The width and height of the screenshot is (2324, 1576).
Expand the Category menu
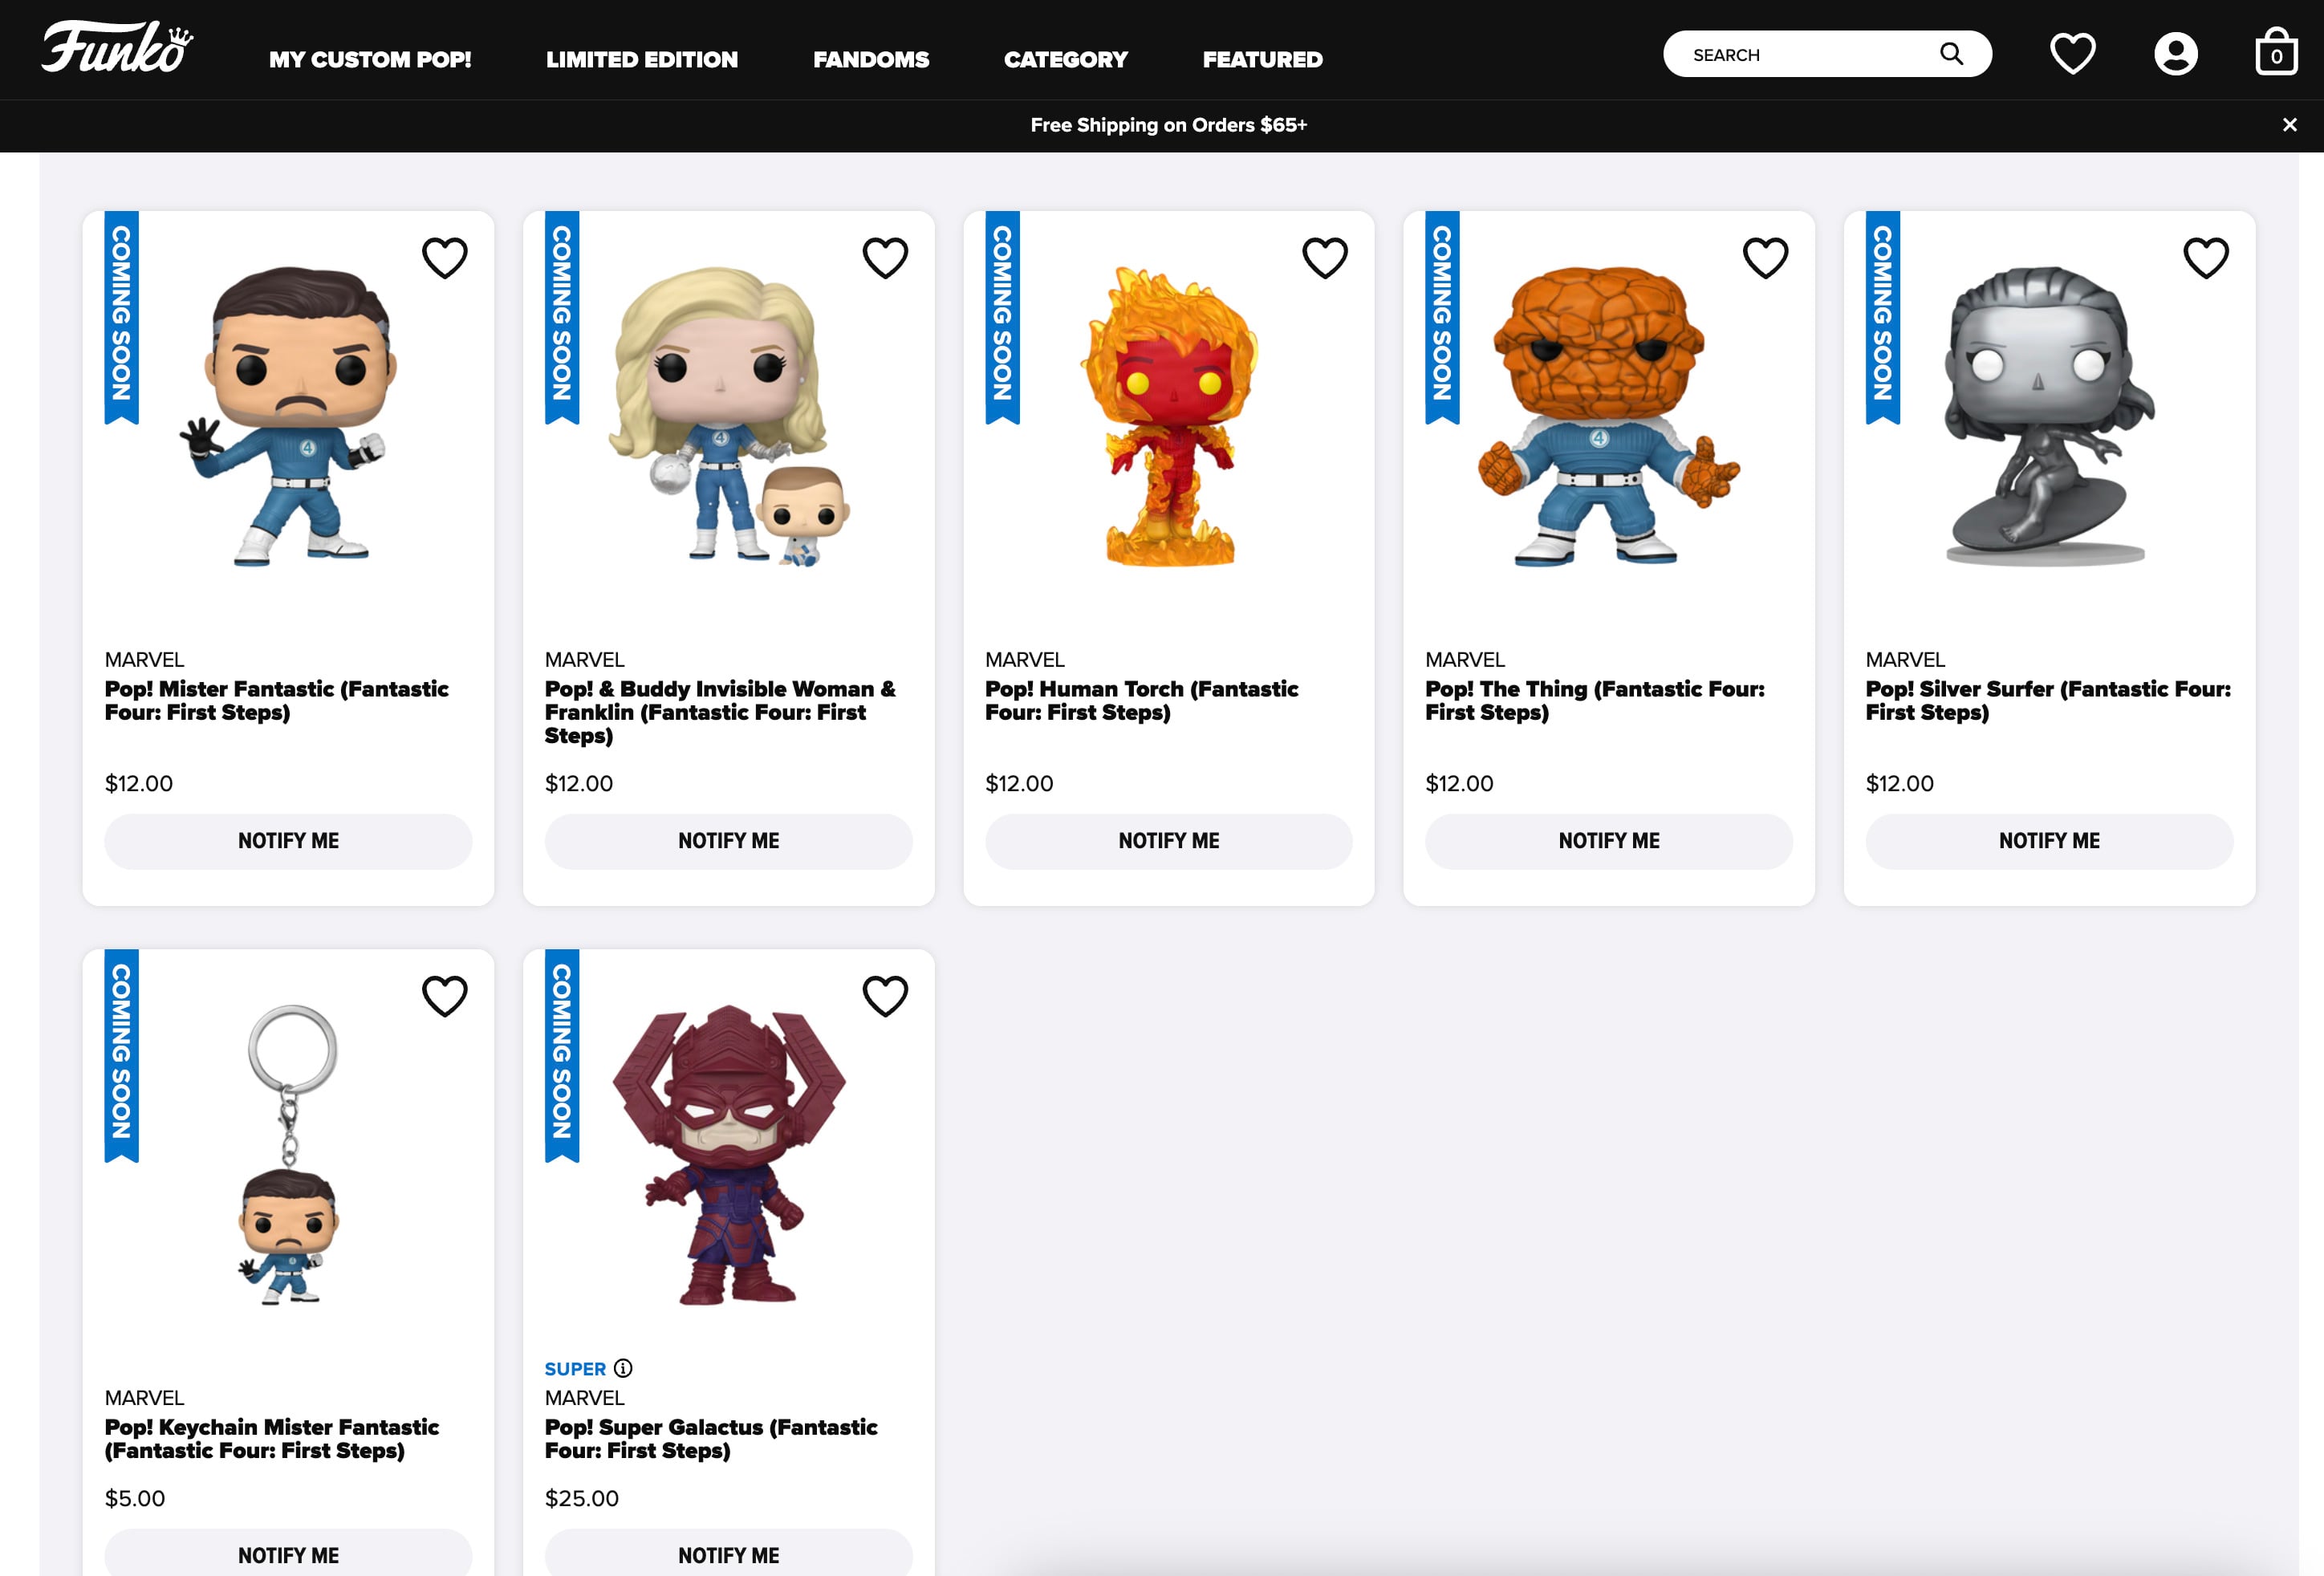1065,60
